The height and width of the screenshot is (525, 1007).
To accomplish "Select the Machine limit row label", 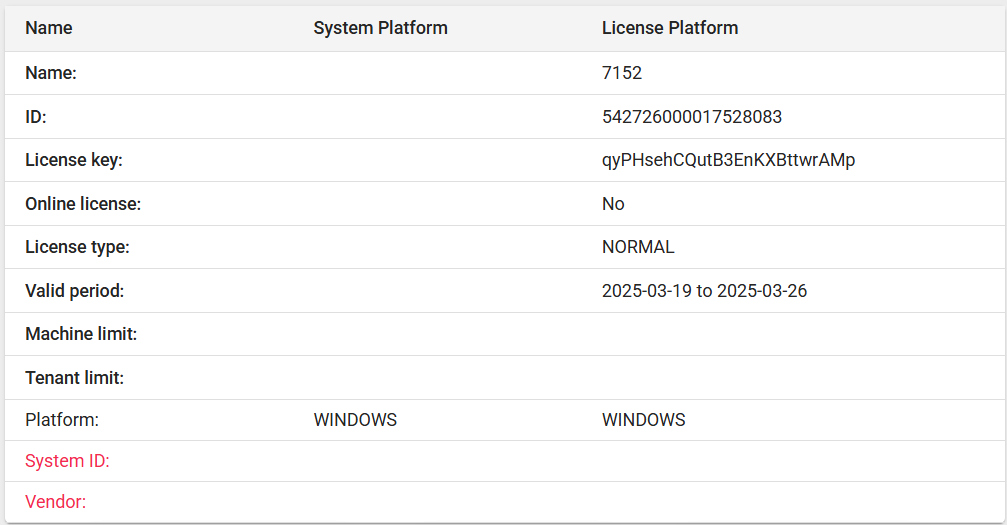I will (81, 334).
